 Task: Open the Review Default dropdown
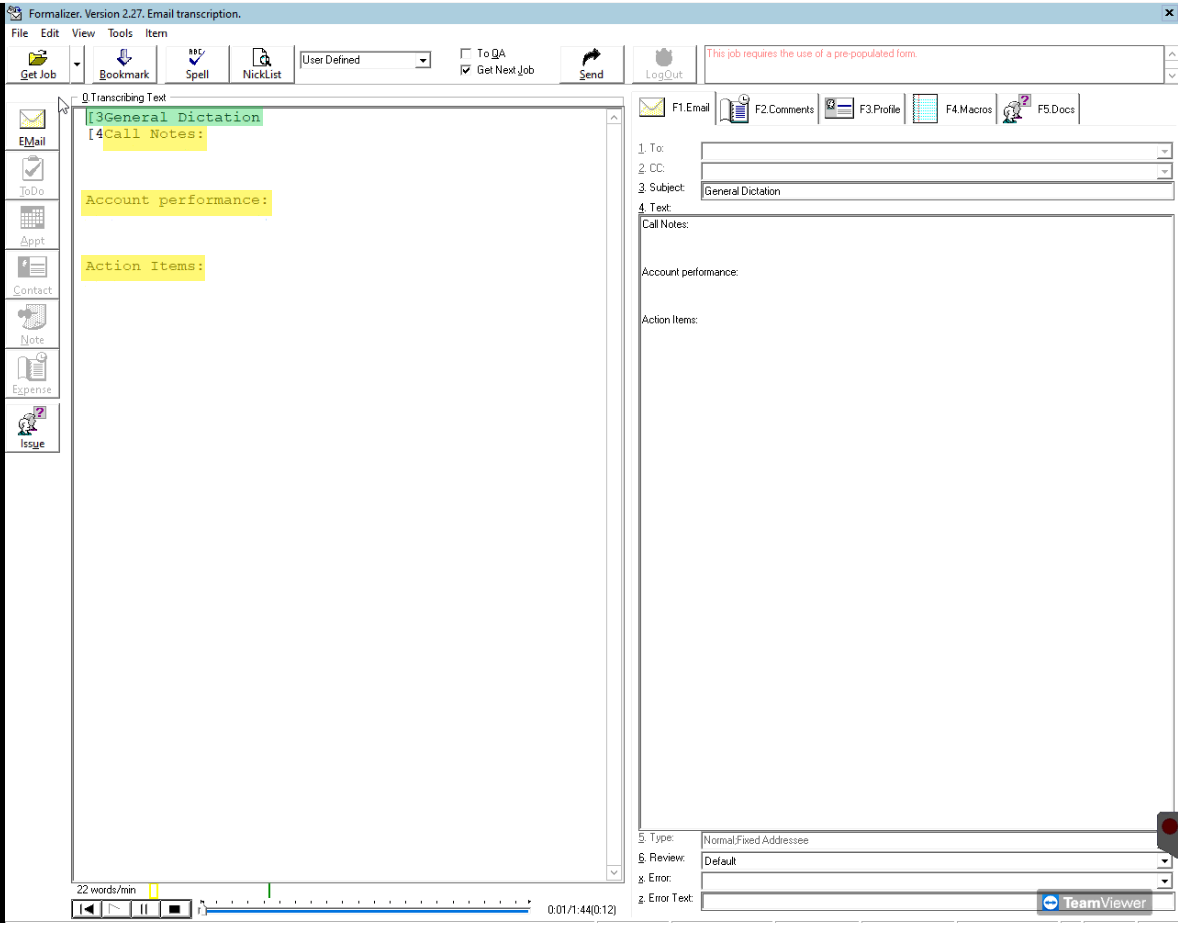1164,861
